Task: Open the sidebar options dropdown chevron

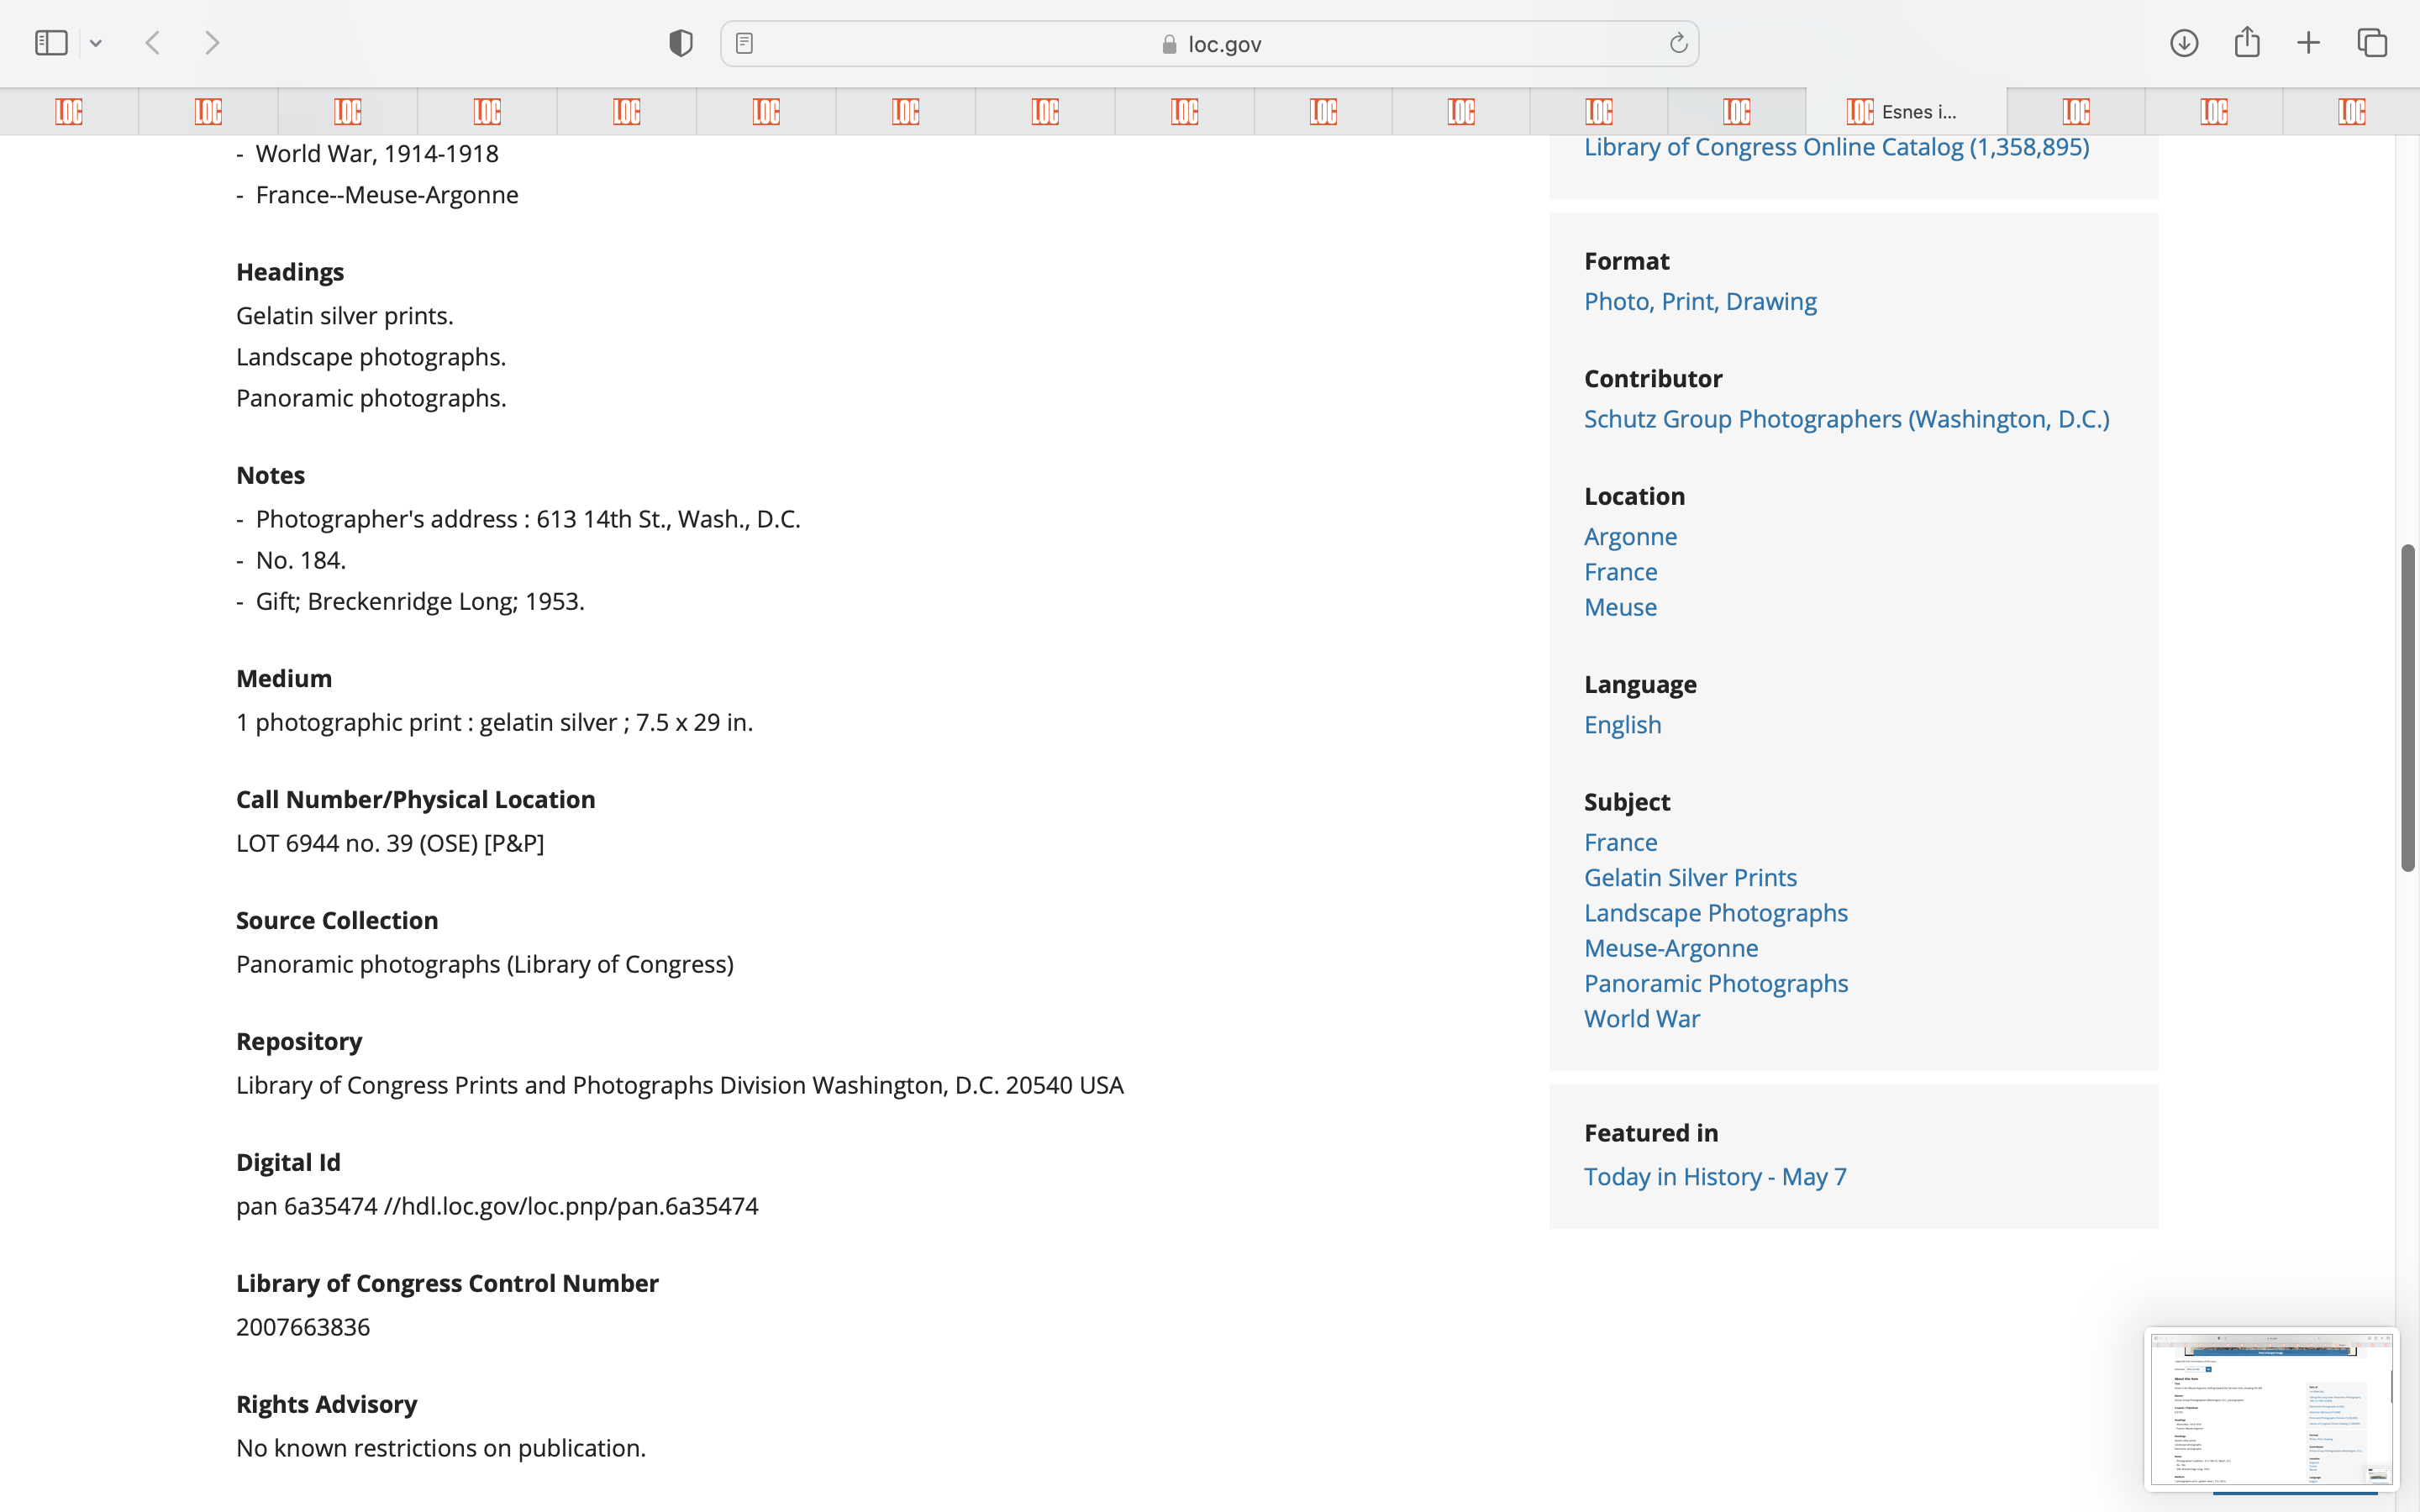Action: [x=96, y=43]
